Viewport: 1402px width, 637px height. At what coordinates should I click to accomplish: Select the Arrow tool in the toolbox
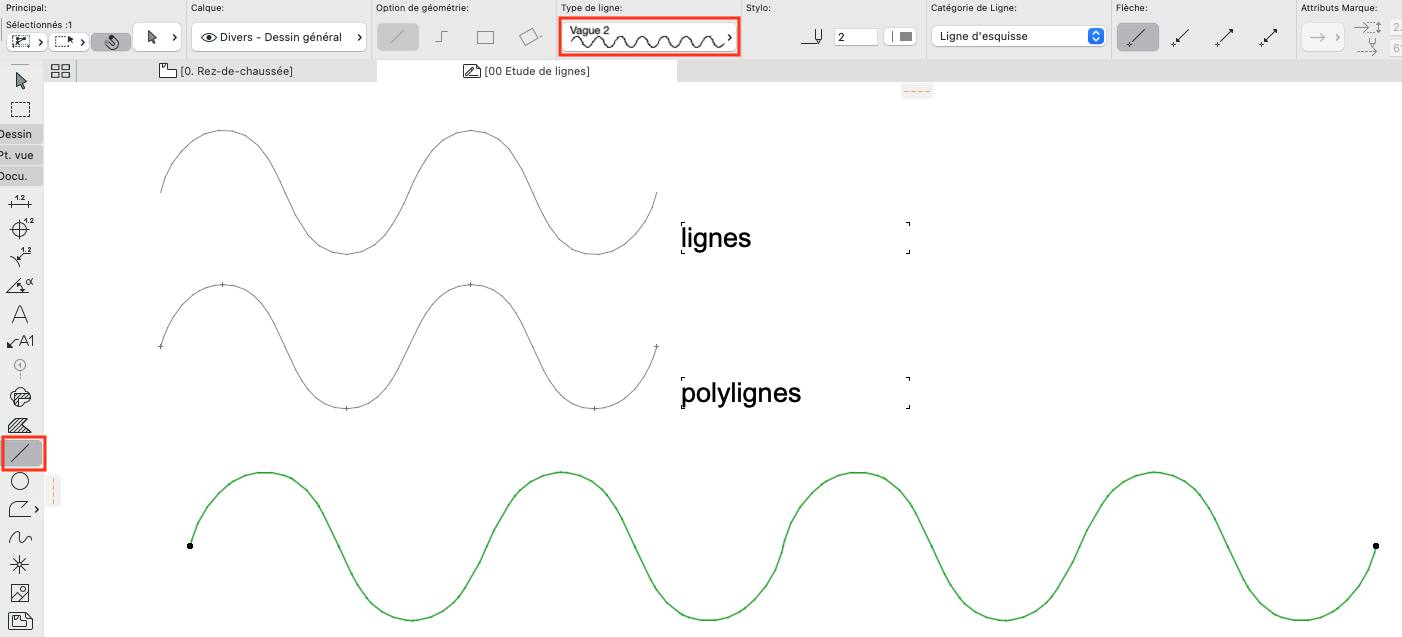tap(21, 81)
